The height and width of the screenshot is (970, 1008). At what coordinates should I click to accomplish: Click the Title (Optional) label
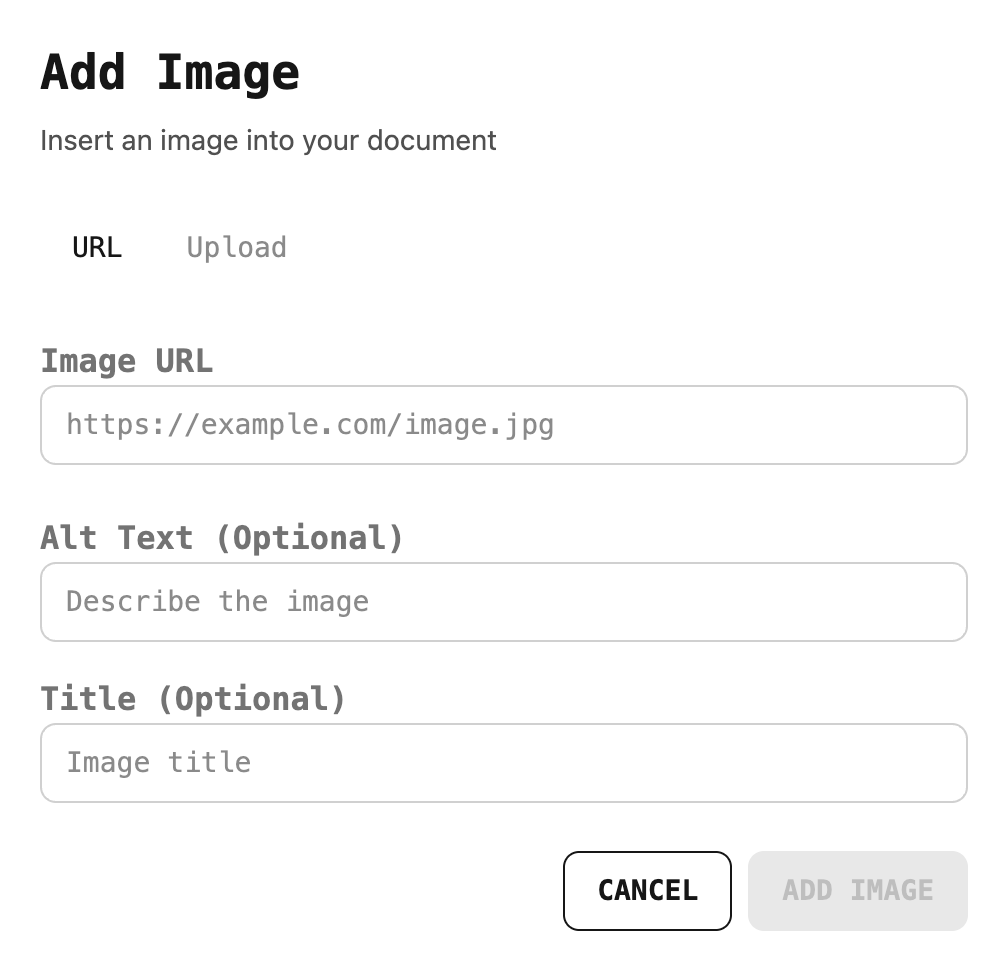pyautogui.click(x=192, y=699)
